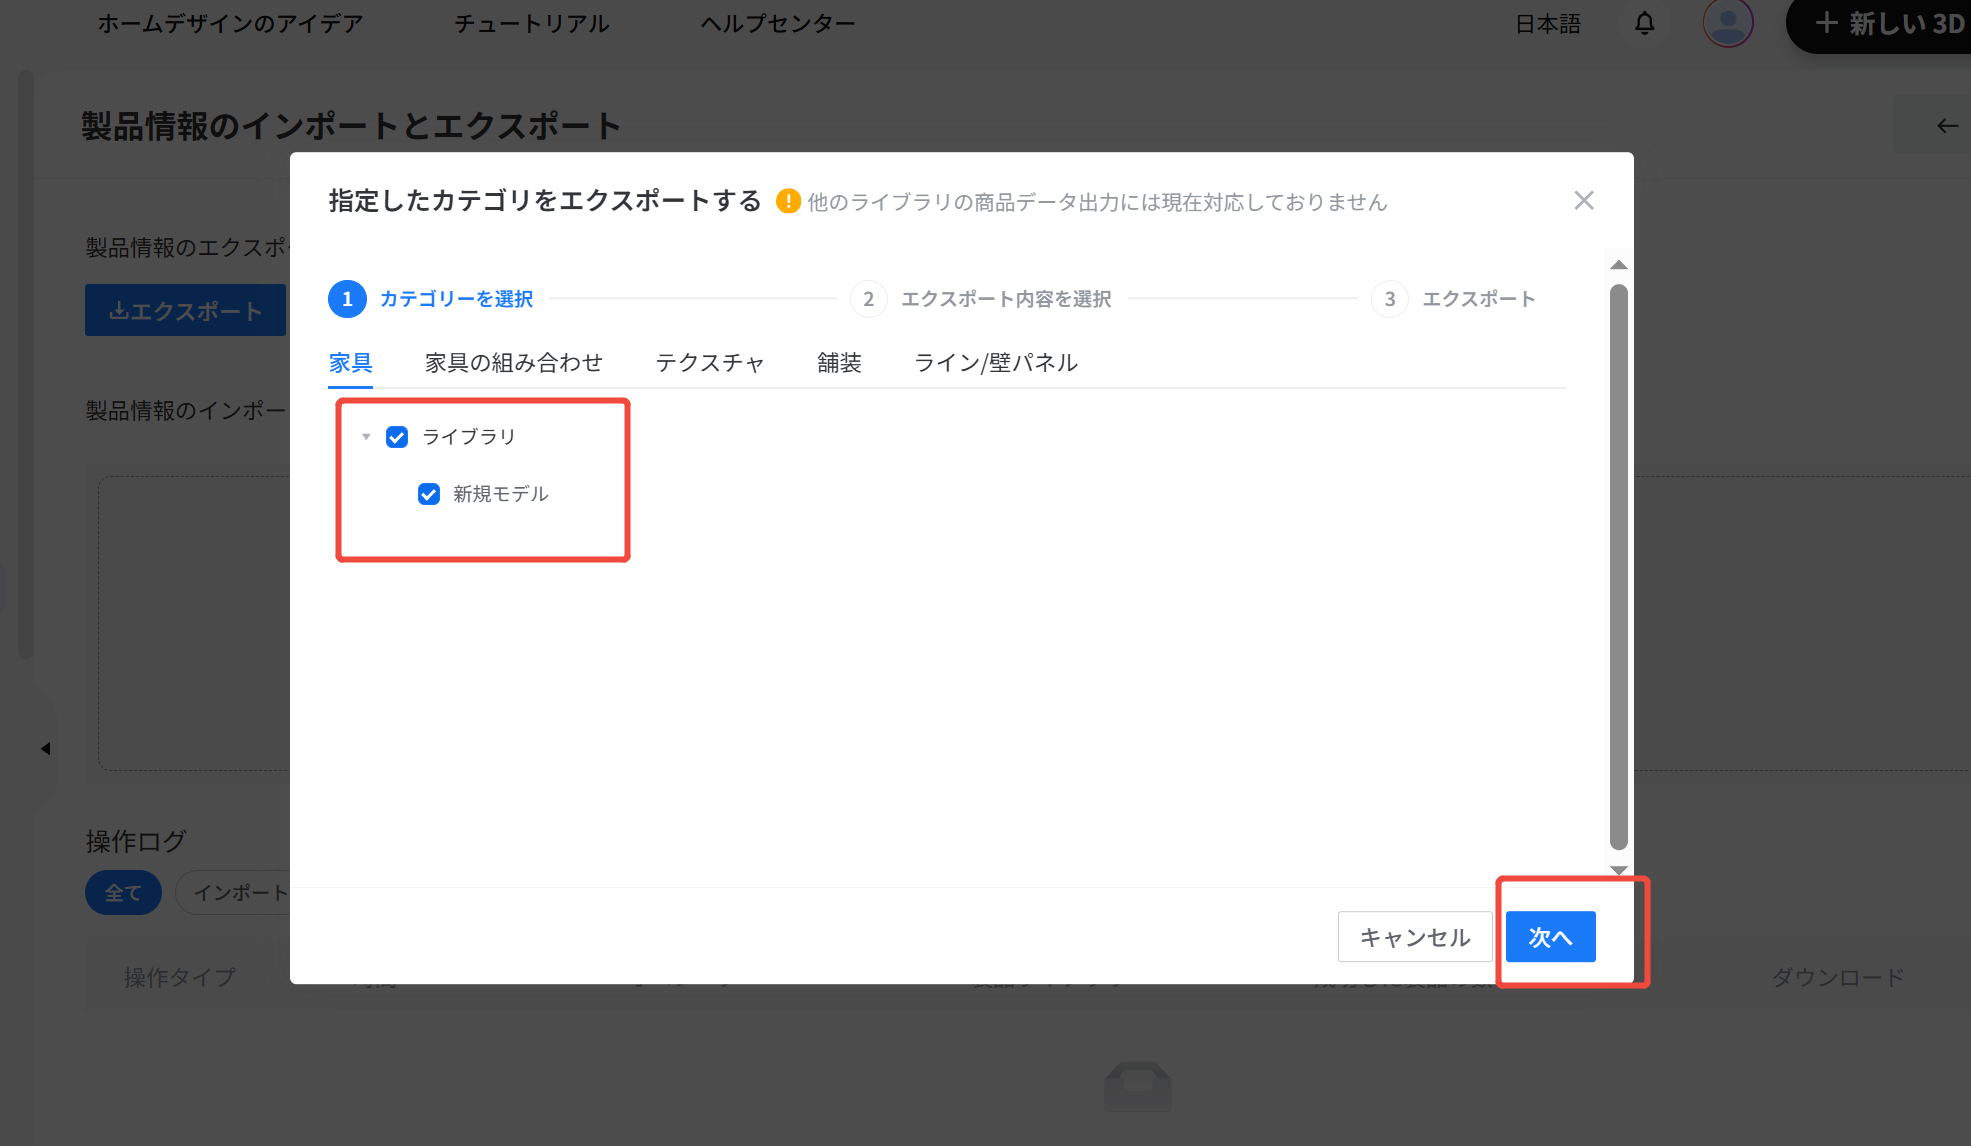Create a new 3D design button

(x=1878, y=24)
